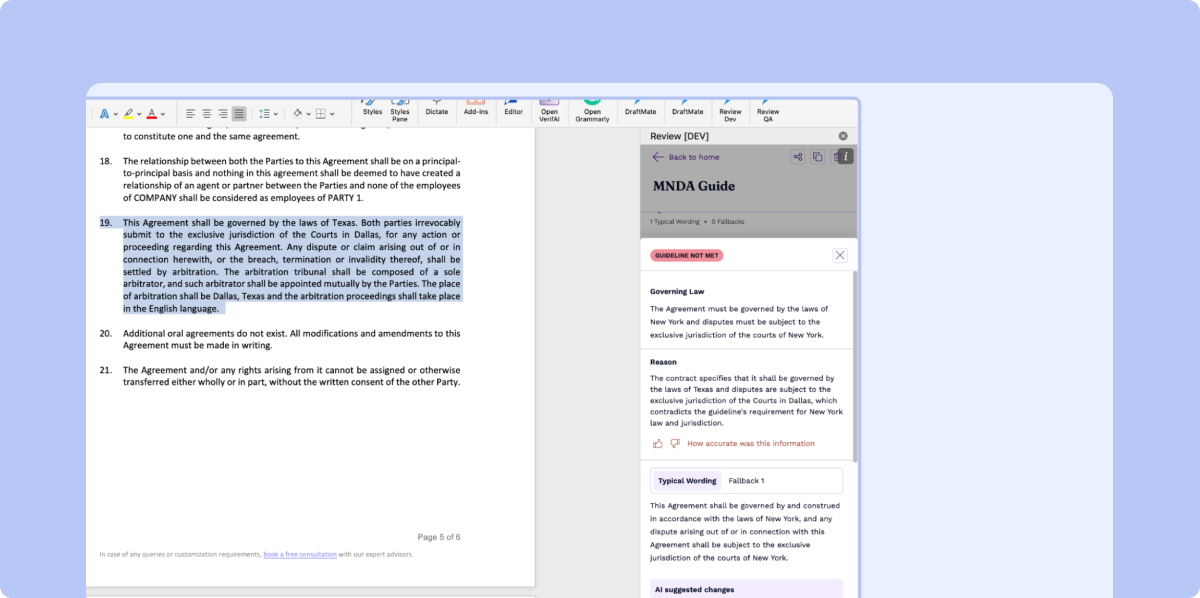Open highlight color dropdown arrow
This screenshot has height=598, width=1200.
tap(139, 114)
